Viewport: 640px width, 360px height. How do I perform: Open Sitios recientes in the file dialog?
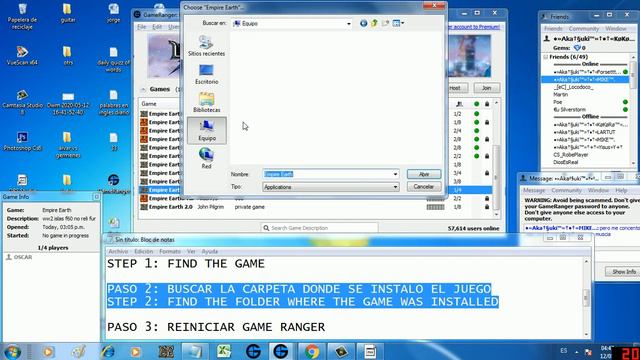coord(207,45)
